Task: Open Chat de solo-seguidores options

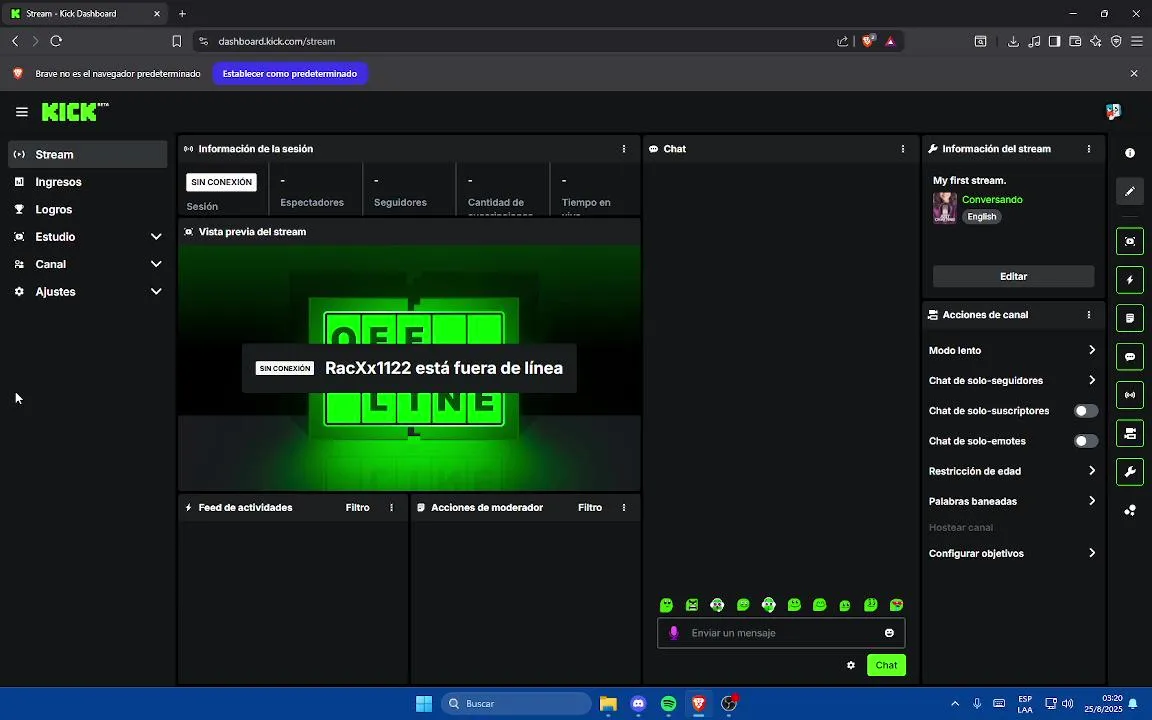Action: pyautogui.click(x=1012, y=381)
